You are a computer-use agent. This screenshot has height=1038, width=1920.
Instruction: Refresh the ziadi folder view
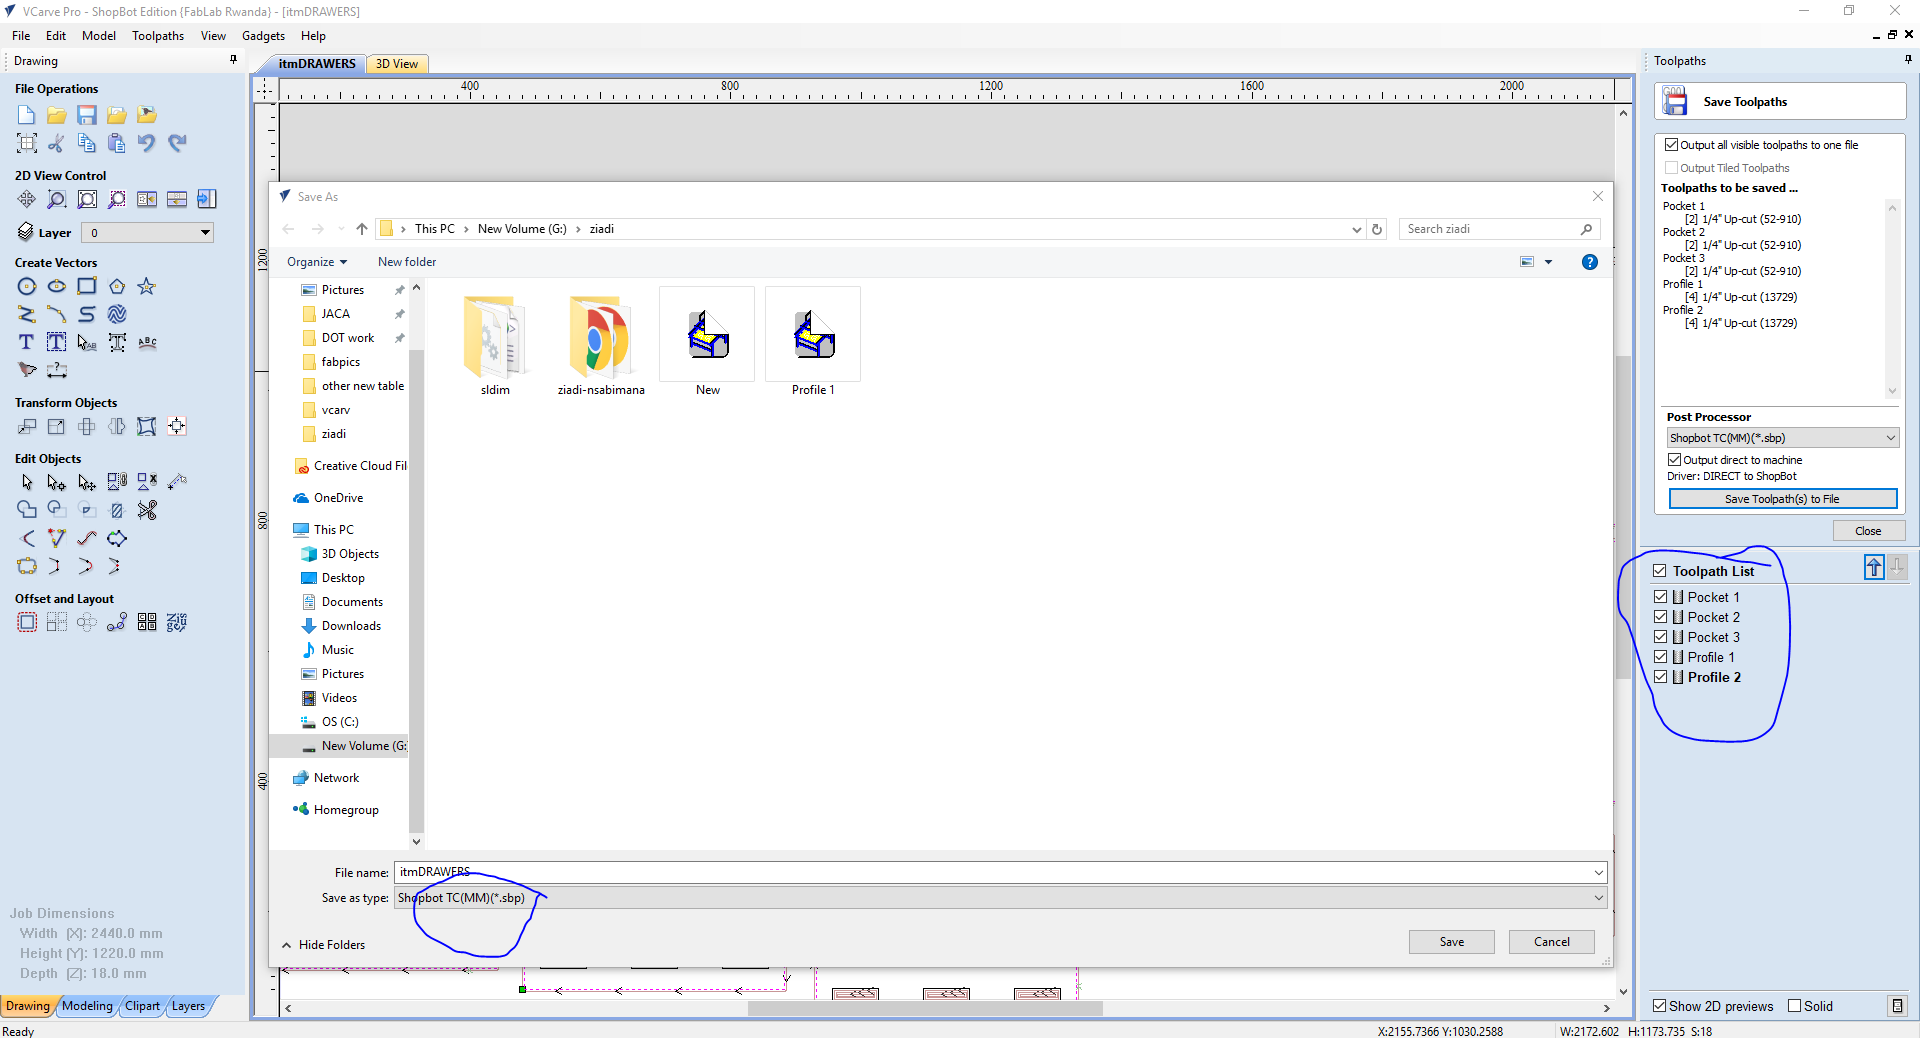click(1377, 229)
